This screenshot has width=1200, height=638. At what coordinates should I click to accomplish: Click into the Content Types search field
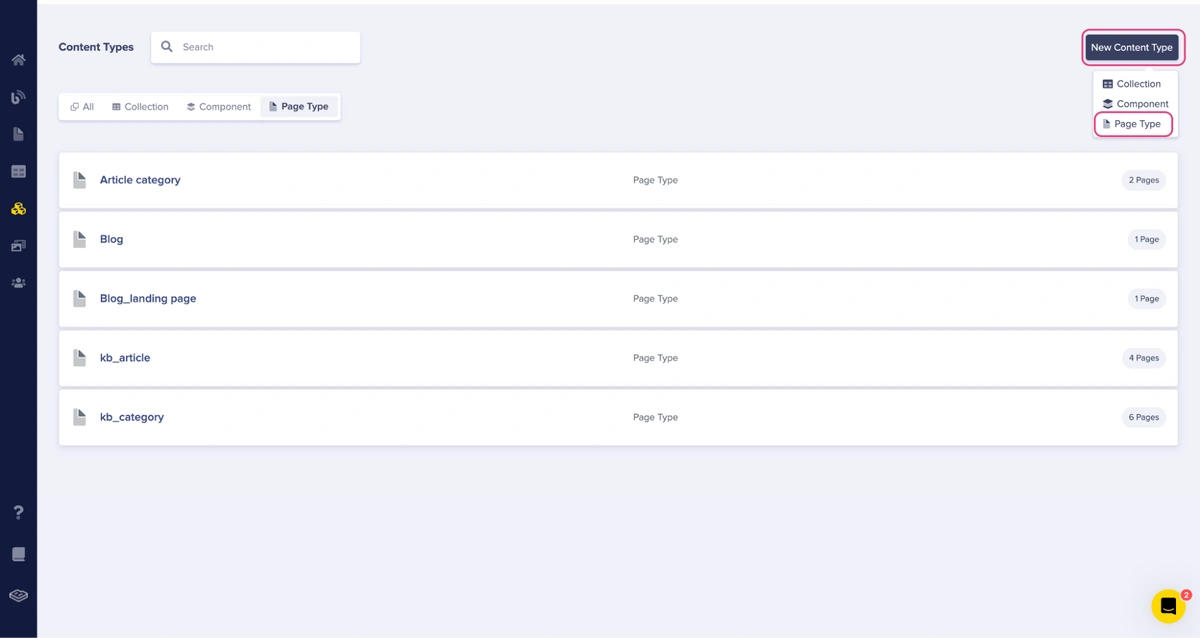[x=265, y=47]
